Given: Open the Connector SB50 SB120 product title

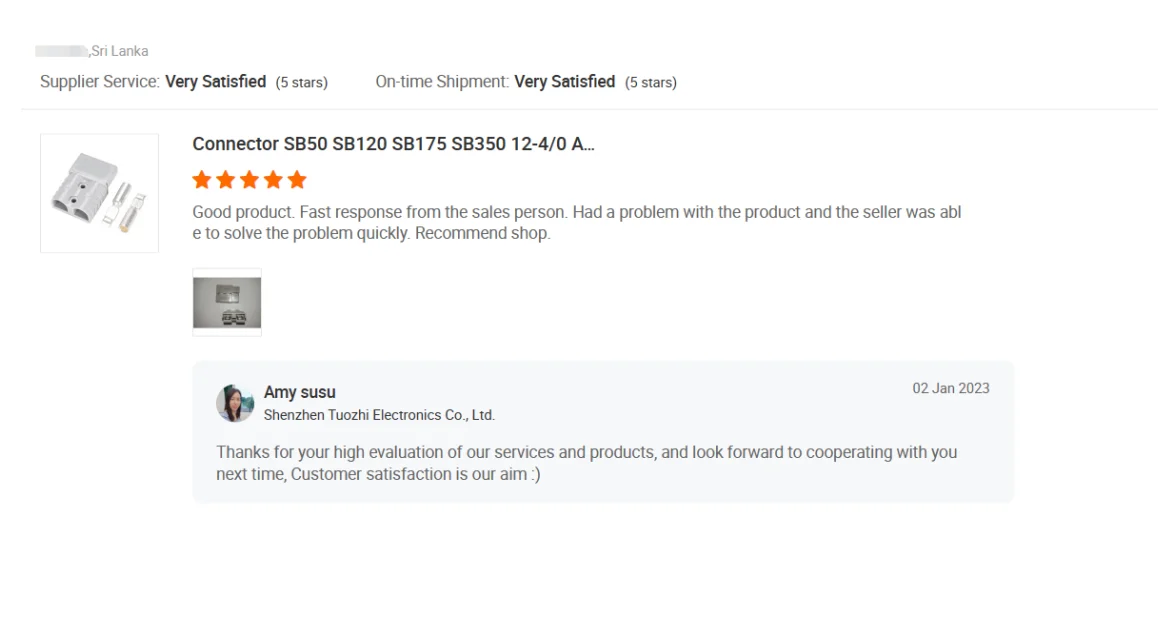Looking at the screenshot, I should click(393, 144).
